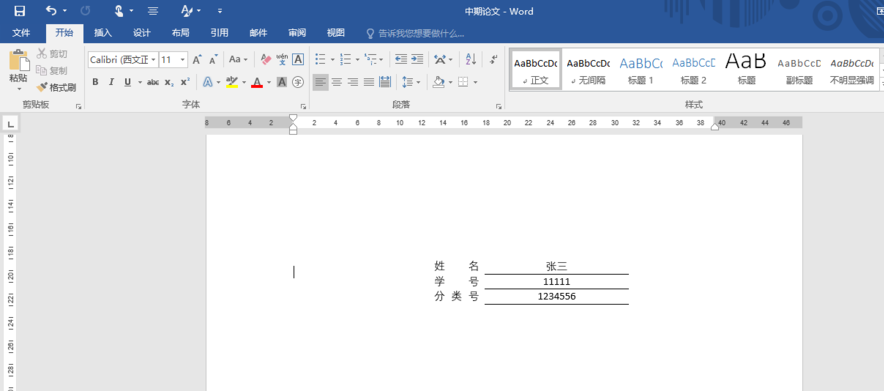This screenshot has height=391, width=884.
Task: Click the Save icon in quick access toolbar
Action: [x=19, y=11]
